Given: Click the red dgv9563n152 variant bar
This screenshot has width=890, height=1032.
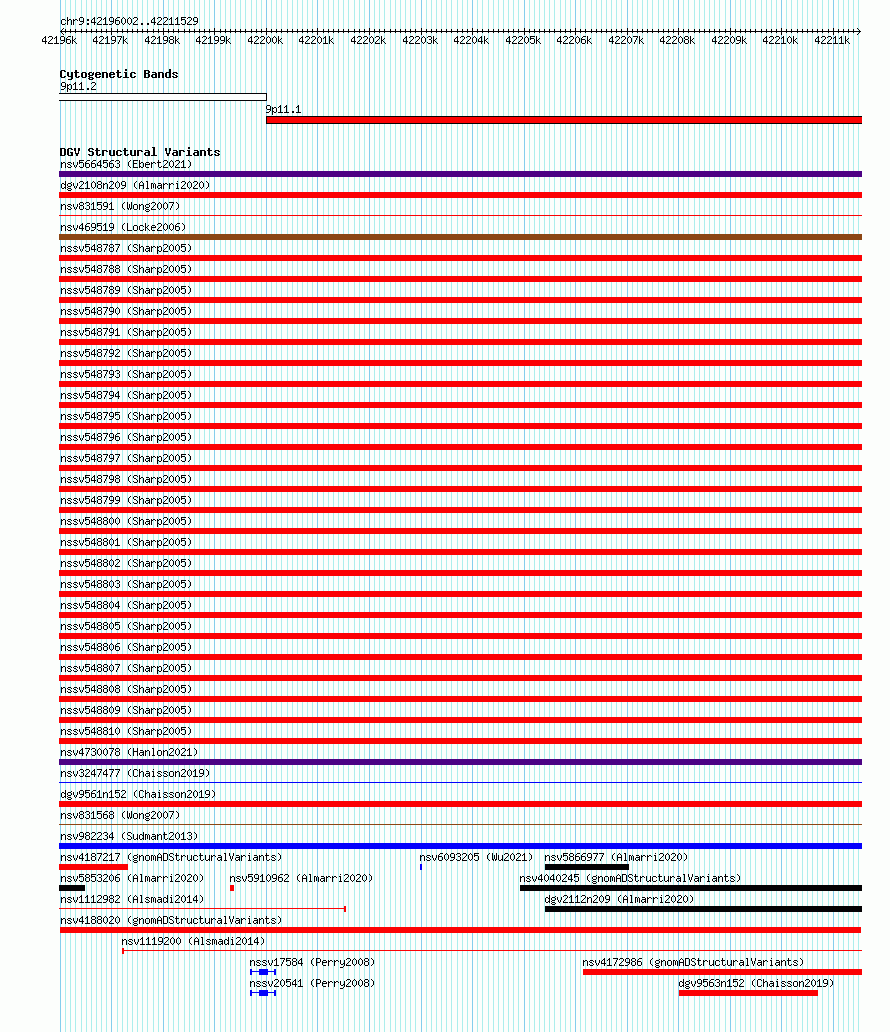Looking at the screenshot, I should (748, 993).
